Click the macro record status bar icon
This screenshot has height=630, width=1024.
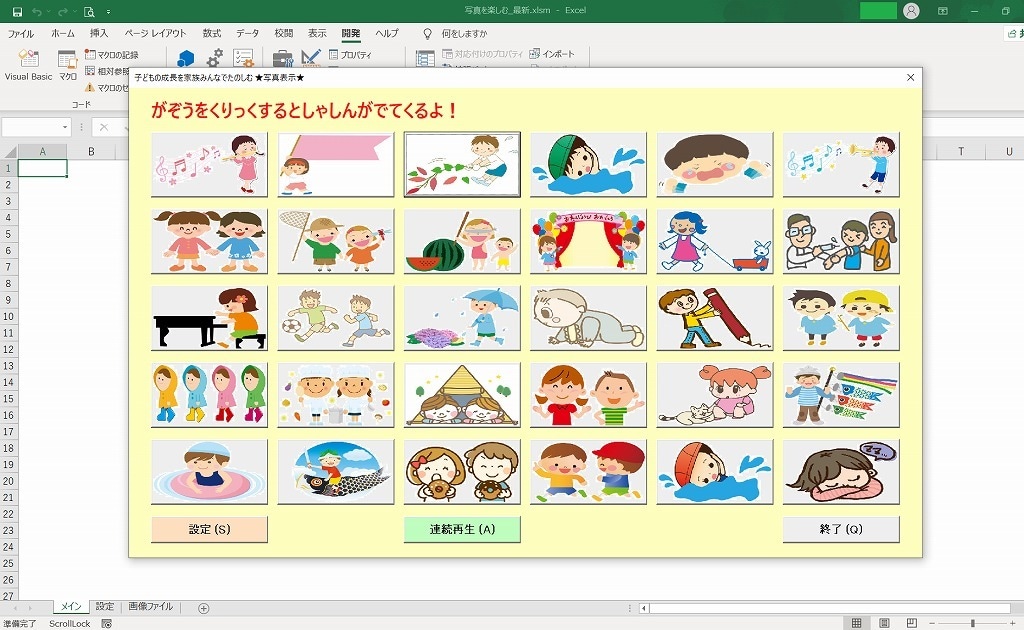106,623
